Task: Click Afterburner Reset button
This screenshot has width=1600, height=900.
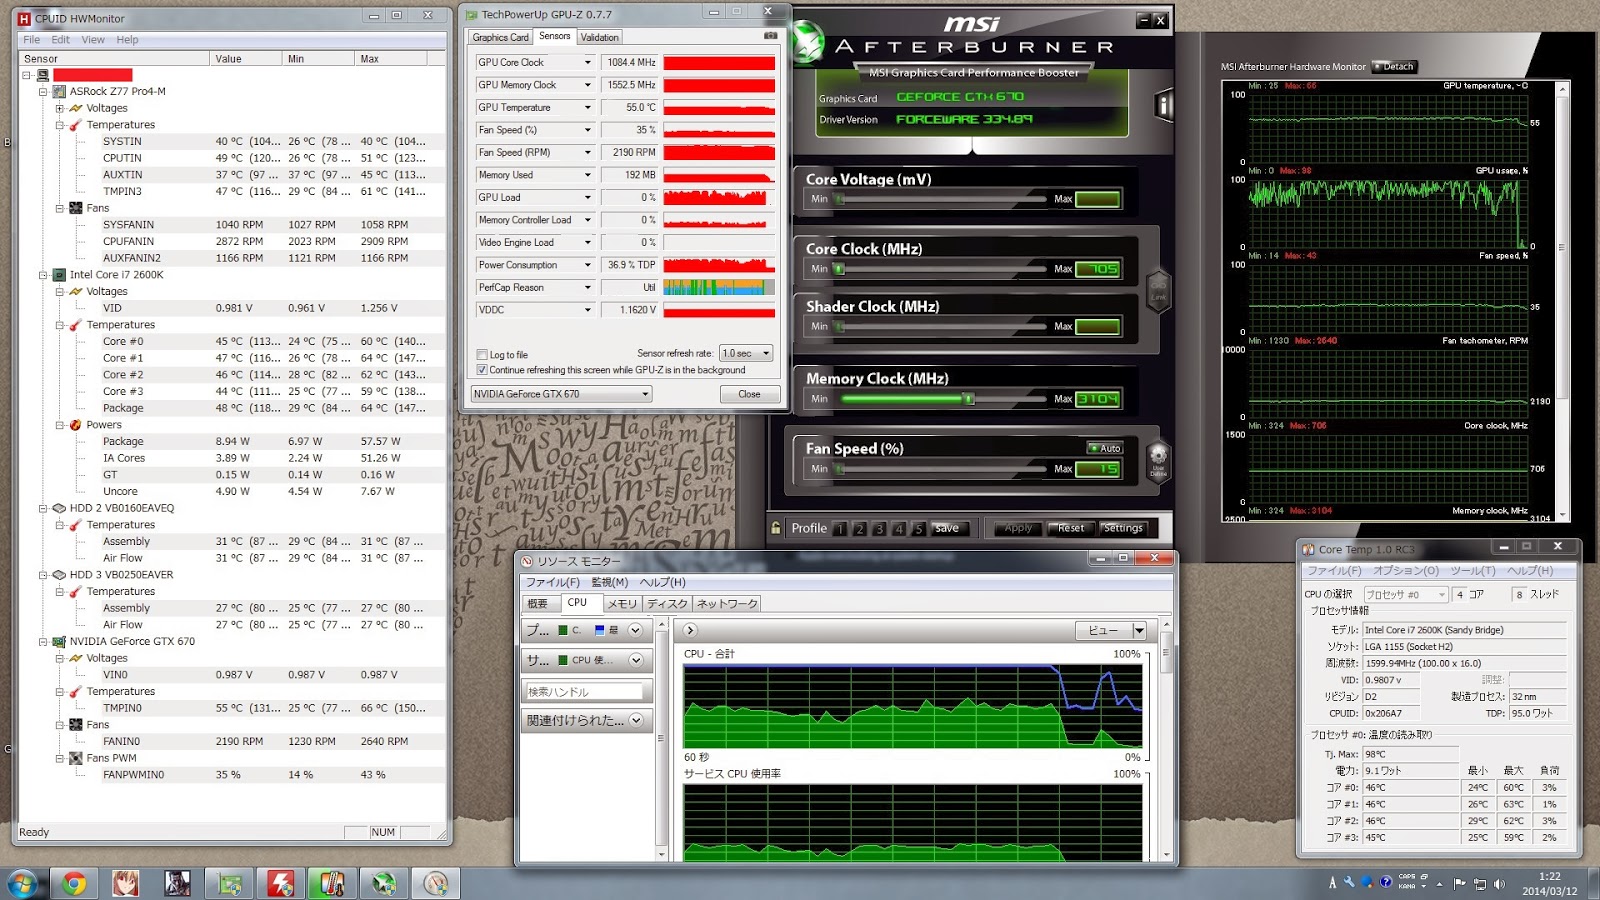Action: coord(1071,528)
